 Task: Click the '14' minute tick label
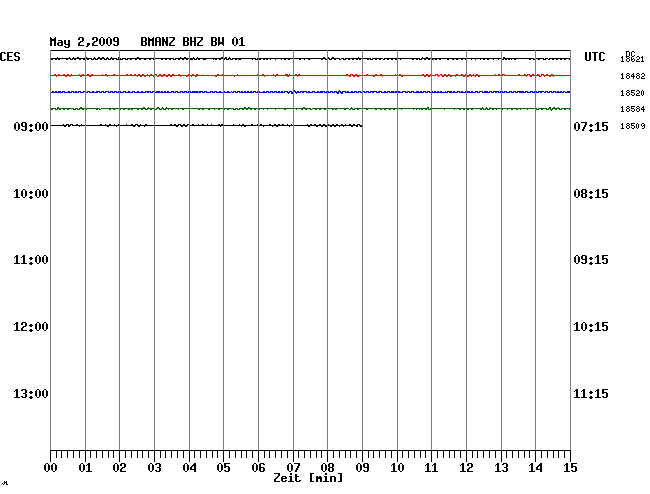point(535,468)
